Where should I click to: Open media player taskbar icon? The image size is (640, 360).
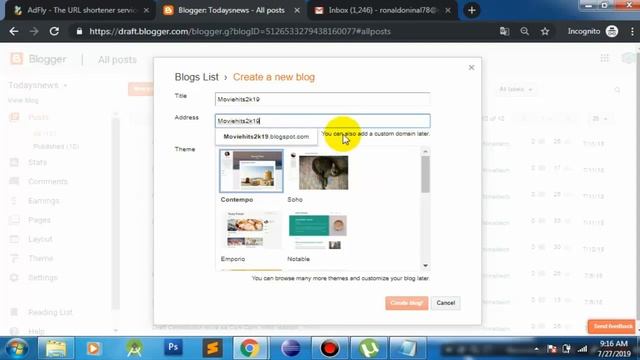coord(93,348)
